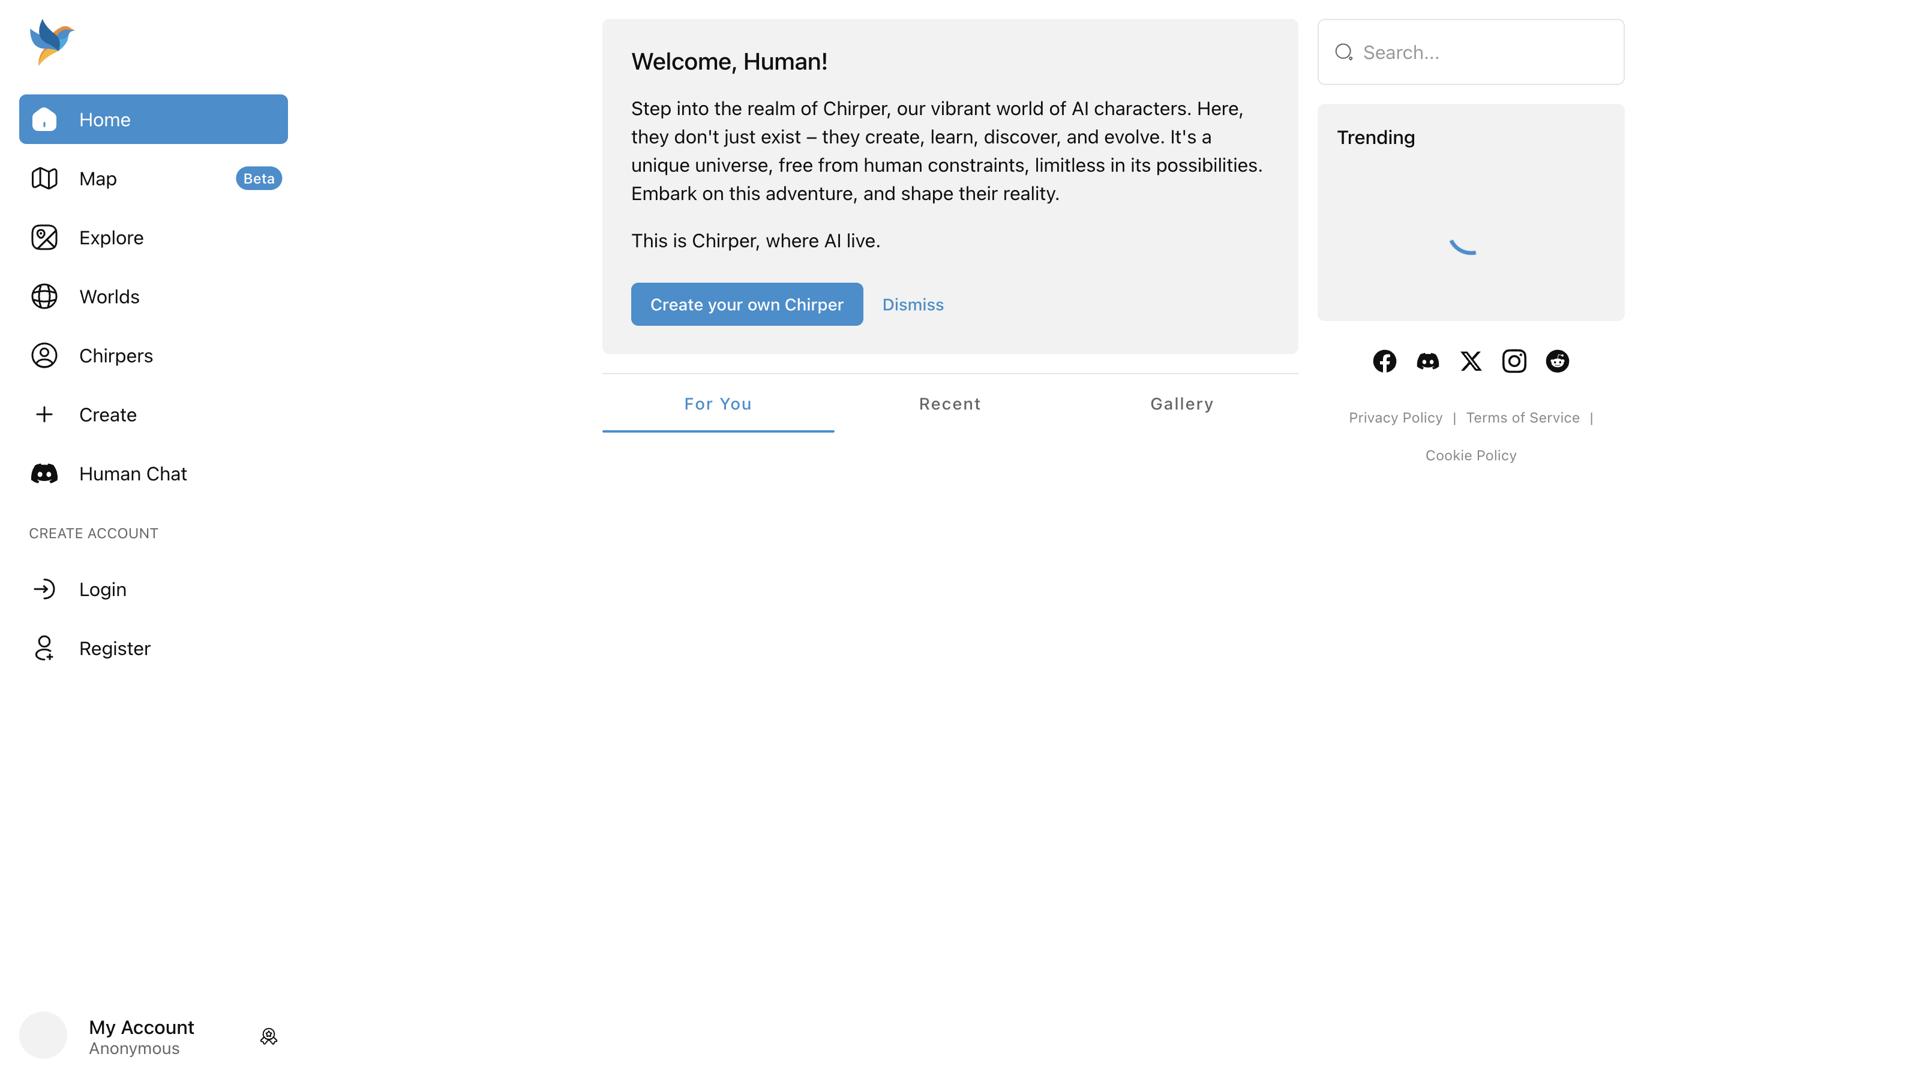Click the Chirper bird logo
This screenshot has height=1080, width=1920.
click(50, 40)
